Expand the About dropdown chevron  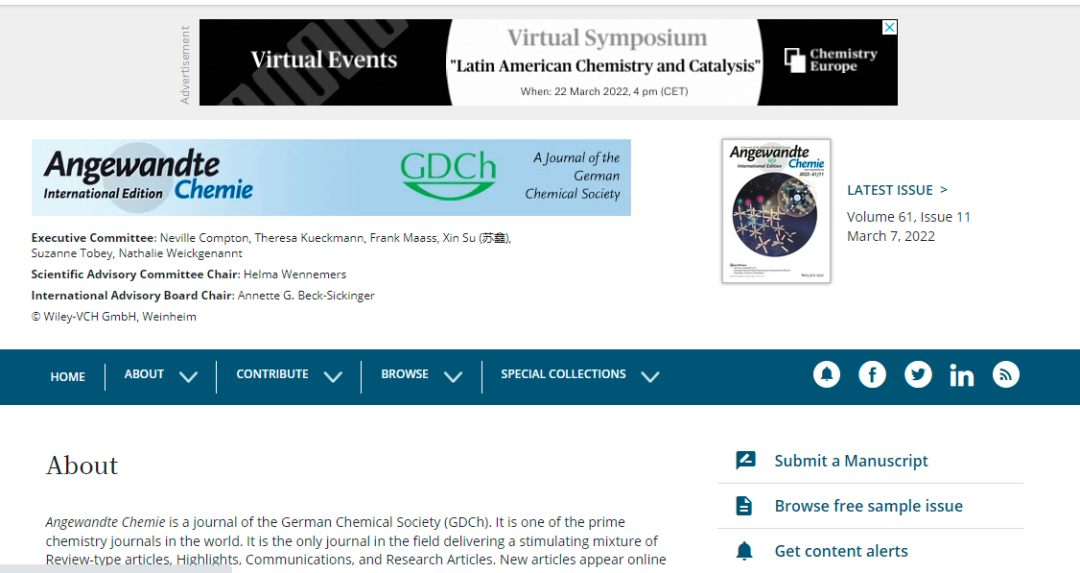[x=188, y=377]
